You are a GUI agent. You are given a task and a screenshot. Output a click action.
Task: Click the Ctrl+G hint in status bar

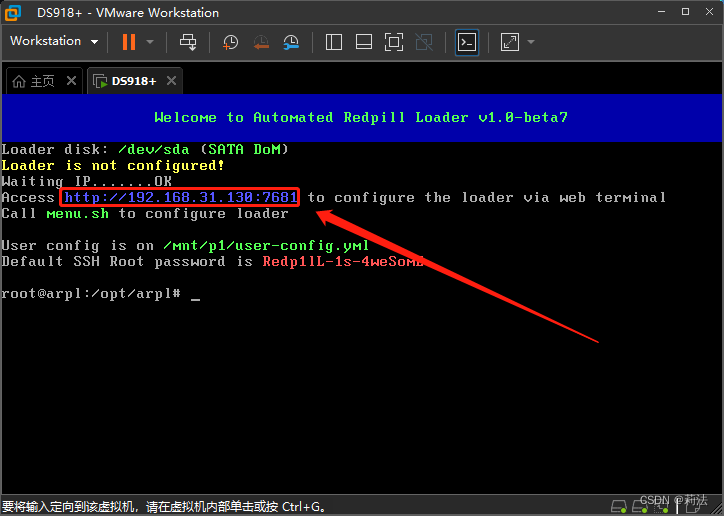(x=302, y=507)
